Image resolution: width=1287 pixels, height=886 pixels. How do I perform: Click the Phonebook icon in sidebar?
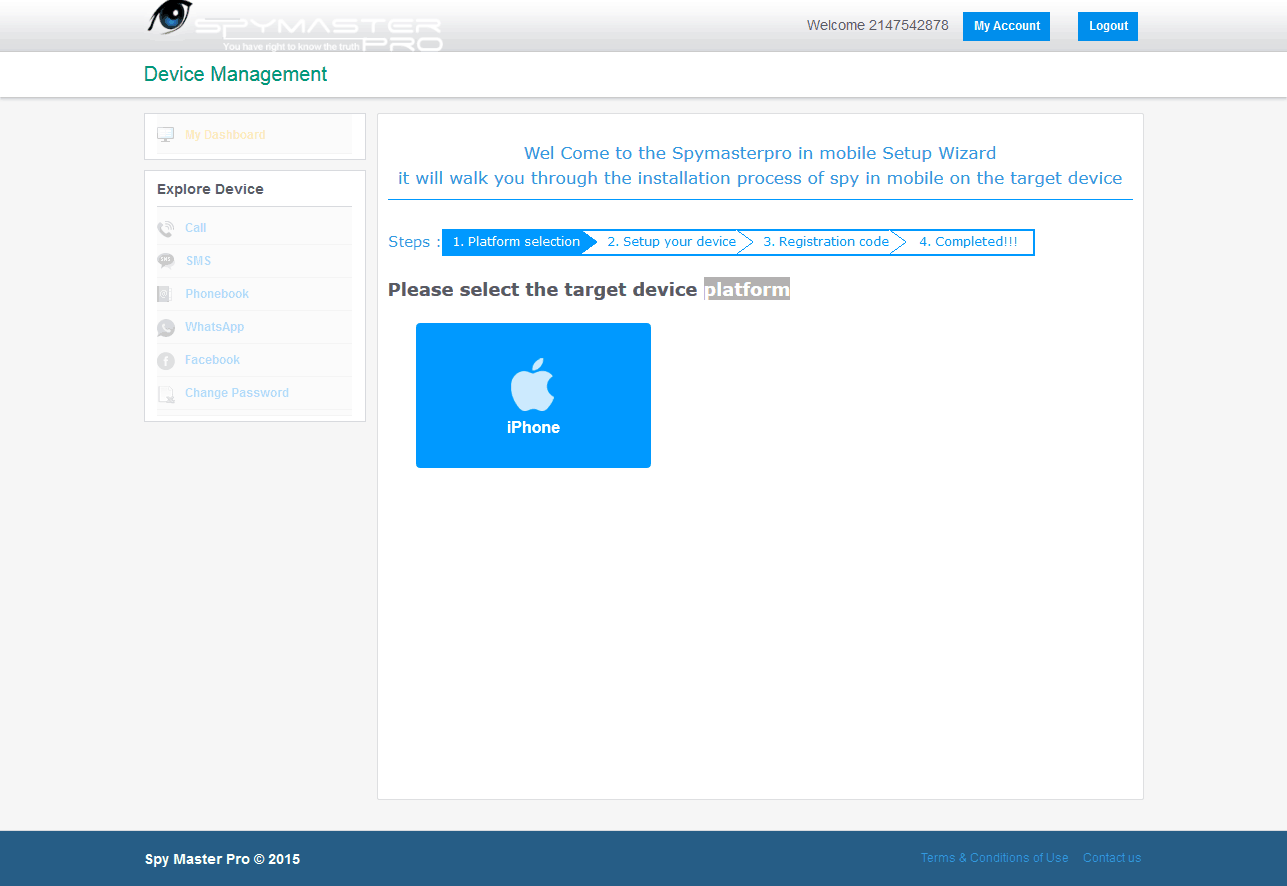pyautogui.click(x=166, y=294)
